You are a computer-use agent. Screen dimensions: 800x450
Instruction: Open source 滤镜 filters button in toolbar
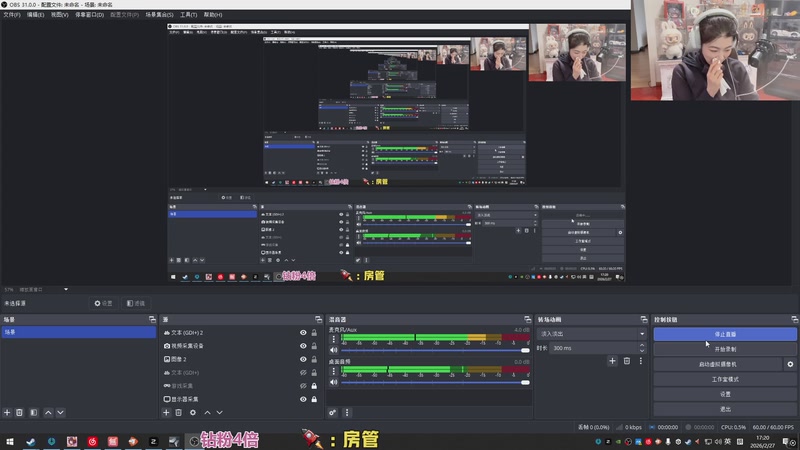[136, 303]
